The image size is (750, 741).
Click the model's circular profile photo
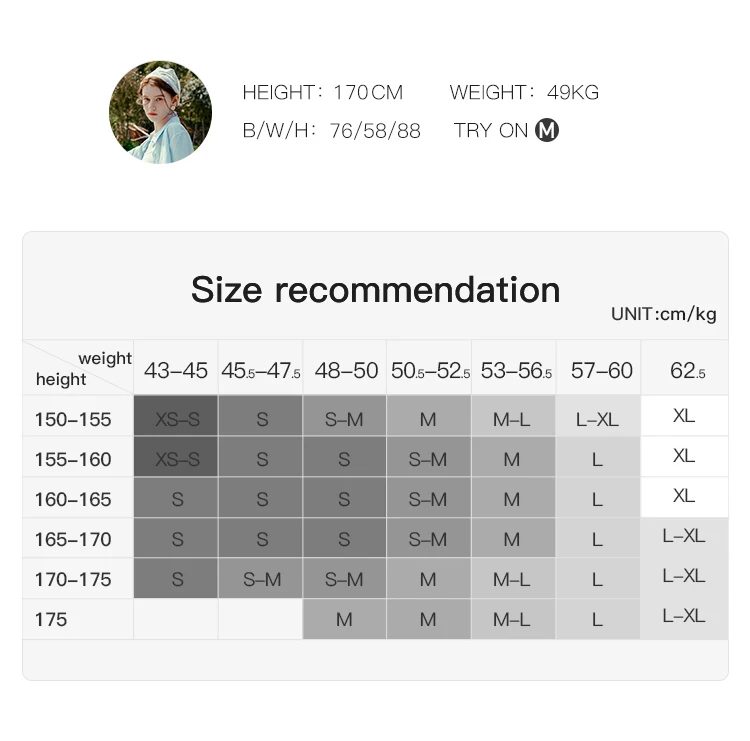point(160,112)
